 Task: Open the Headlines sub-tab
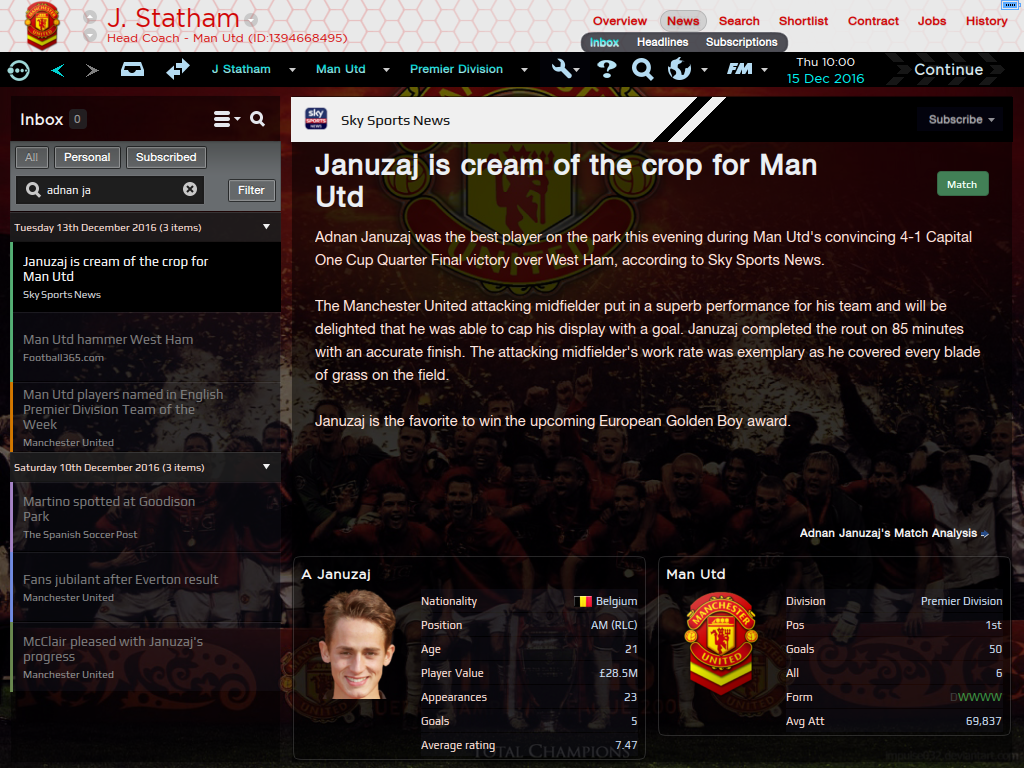(x=662, y=42)
